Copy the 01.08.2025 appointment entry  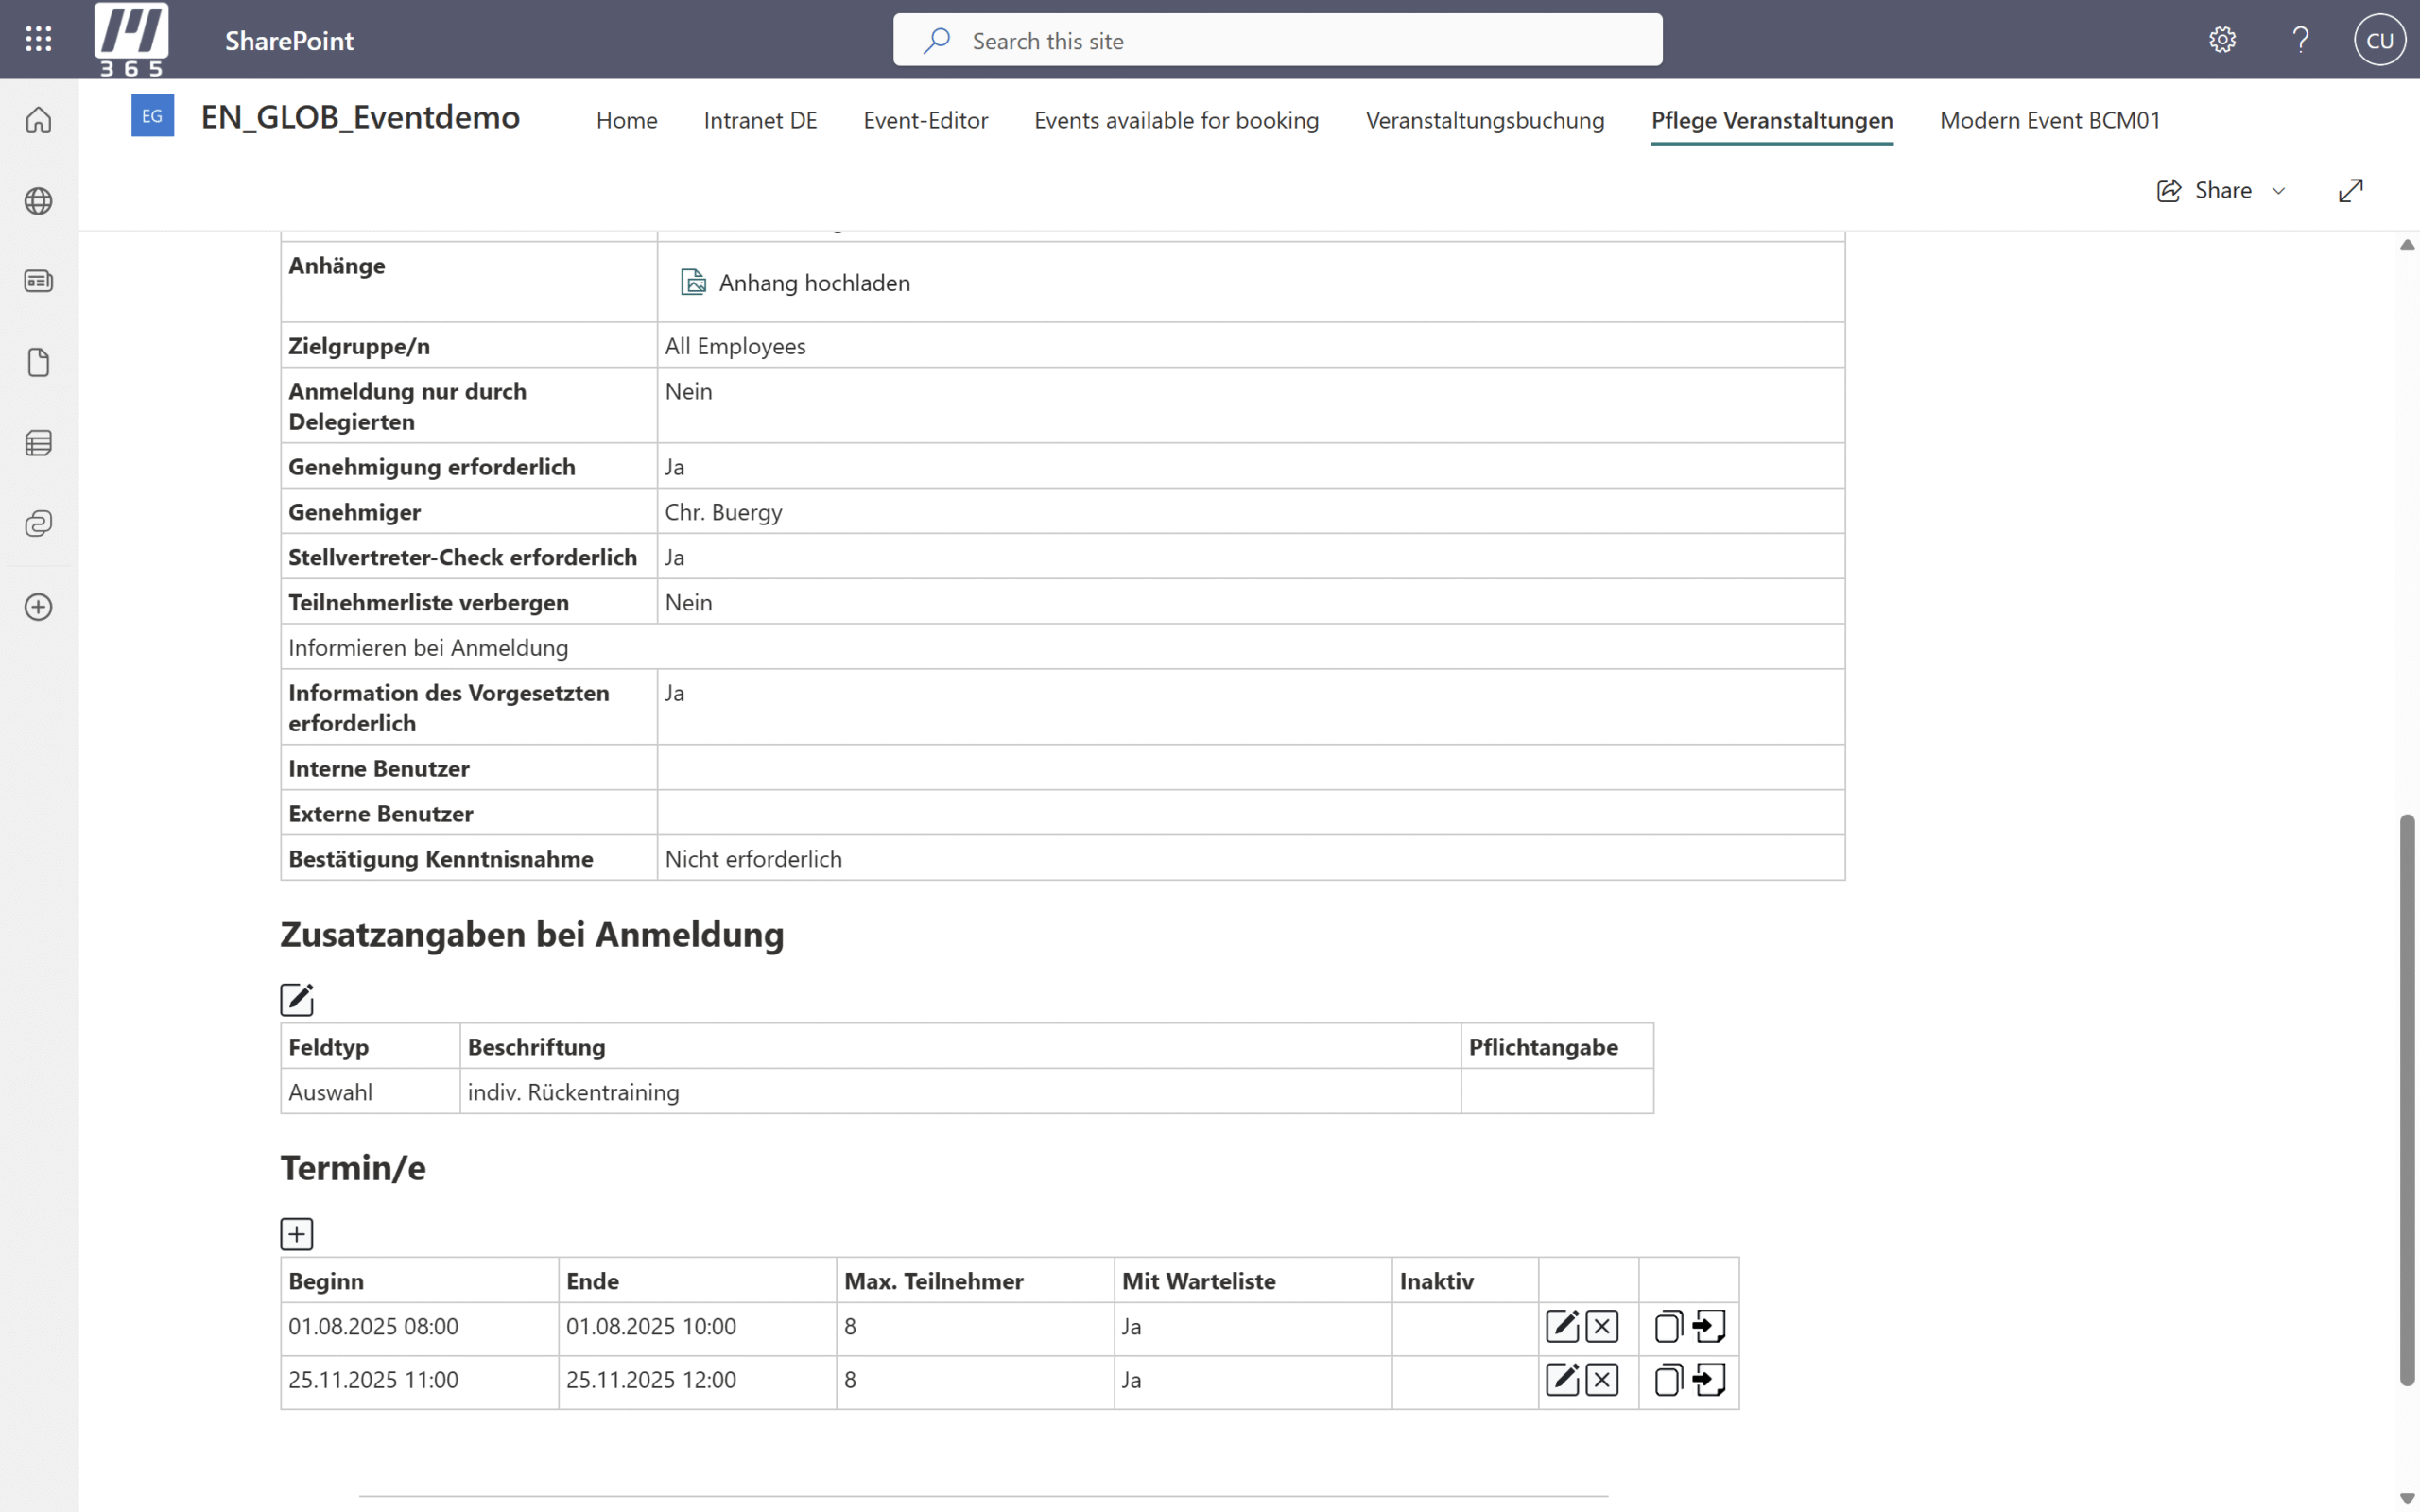(1668, 1326)
